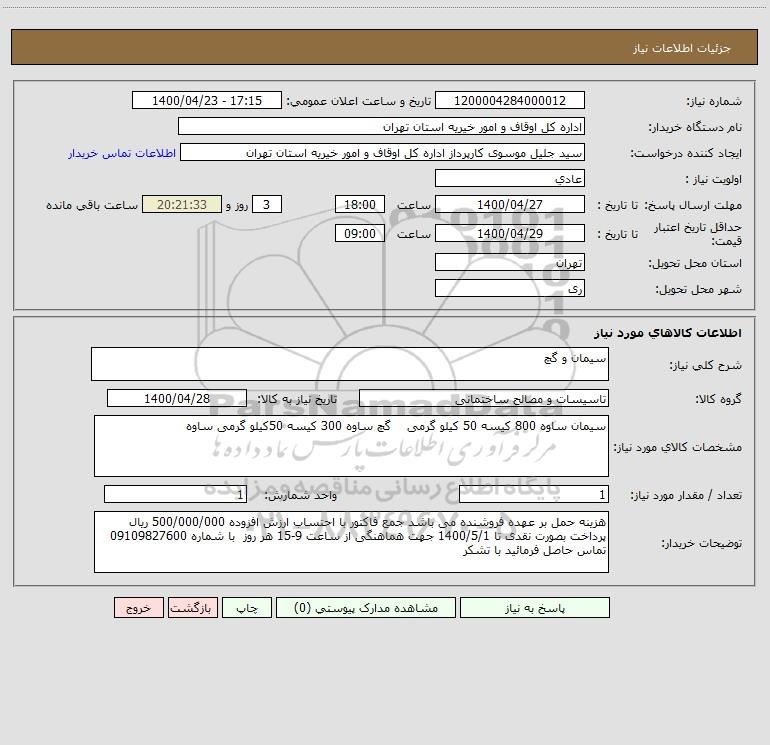
Task: Click تاریخ نیاز به کالا label
Action: (x=297, y=399)
